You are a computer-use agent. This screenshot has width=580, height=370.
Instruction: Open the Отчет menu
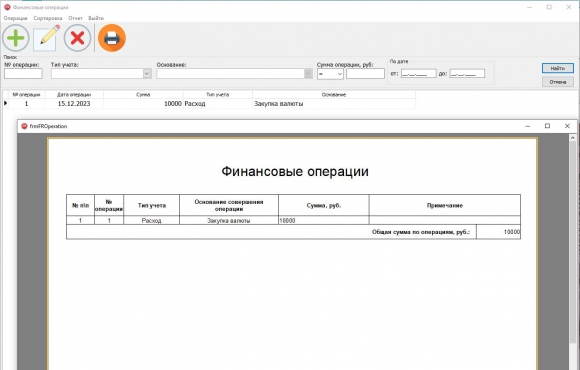click(x=75, y=18)
